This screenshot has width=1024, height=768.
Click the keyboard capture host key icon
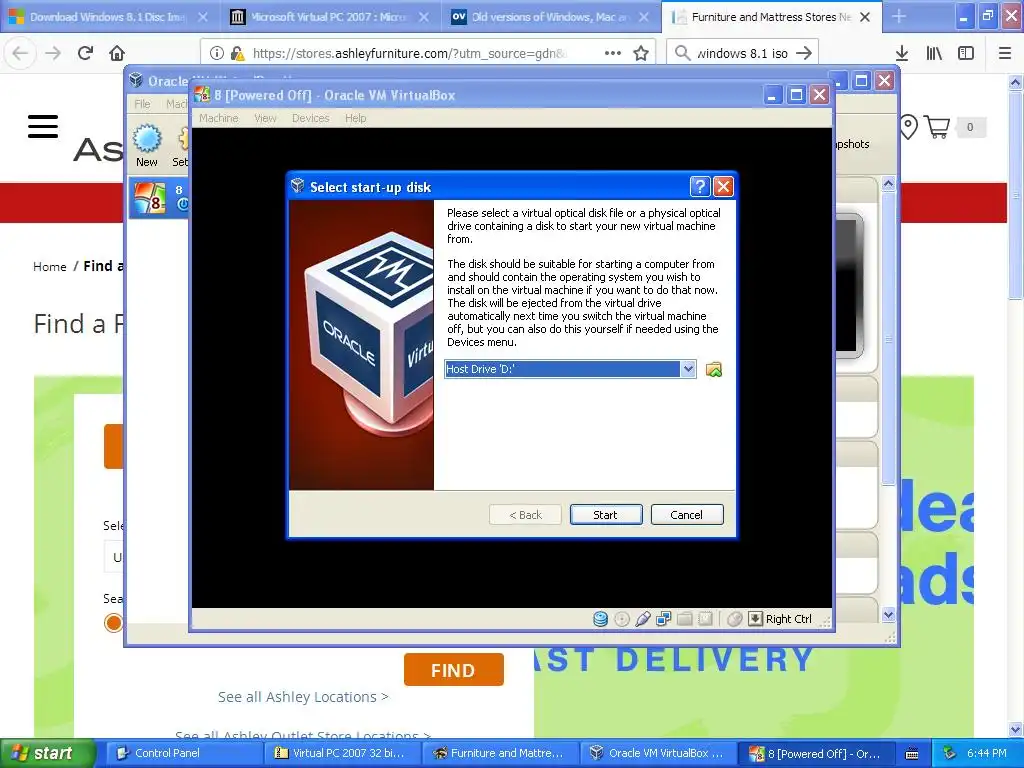tap(756, 618)
